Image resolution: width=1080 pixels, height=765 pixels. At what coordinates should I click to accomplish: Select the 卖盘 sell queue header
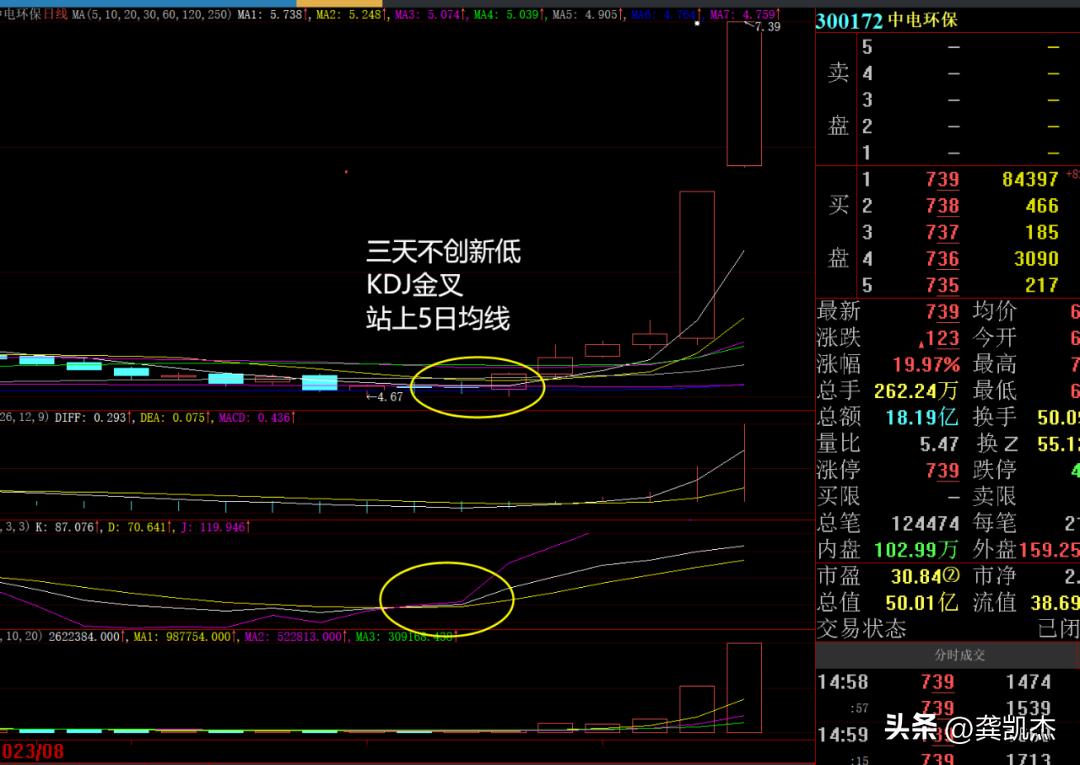pos(837,100)
